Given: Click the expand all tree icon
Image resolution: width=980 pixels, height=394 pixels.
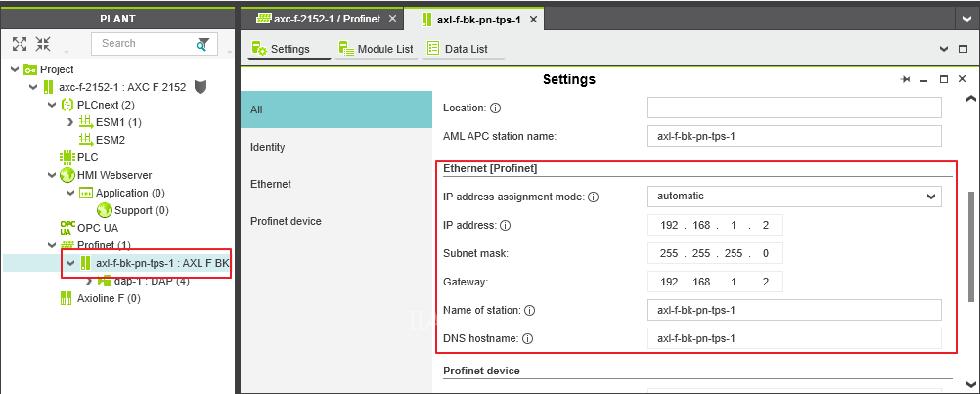Looking at the screenshot, I should 19,44.
